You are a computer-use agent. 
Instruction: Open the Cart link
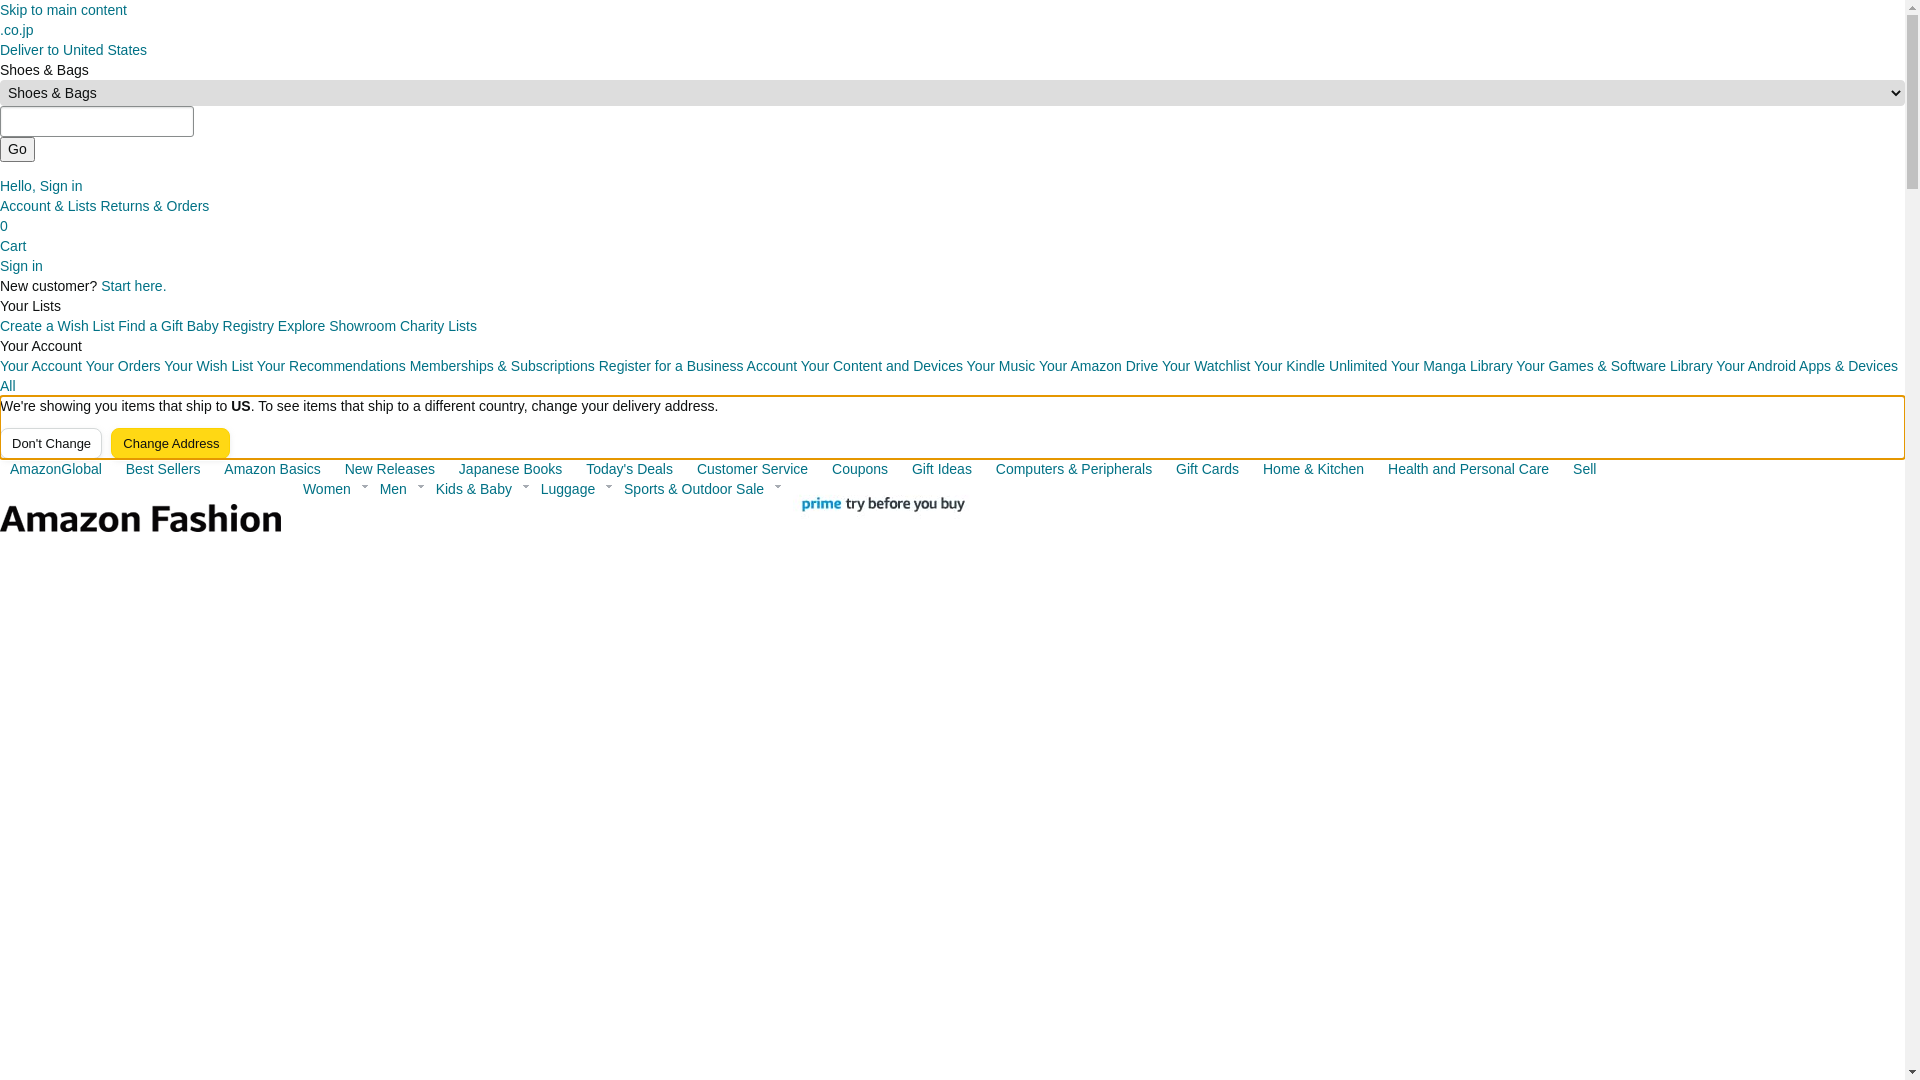click(13, 246)
